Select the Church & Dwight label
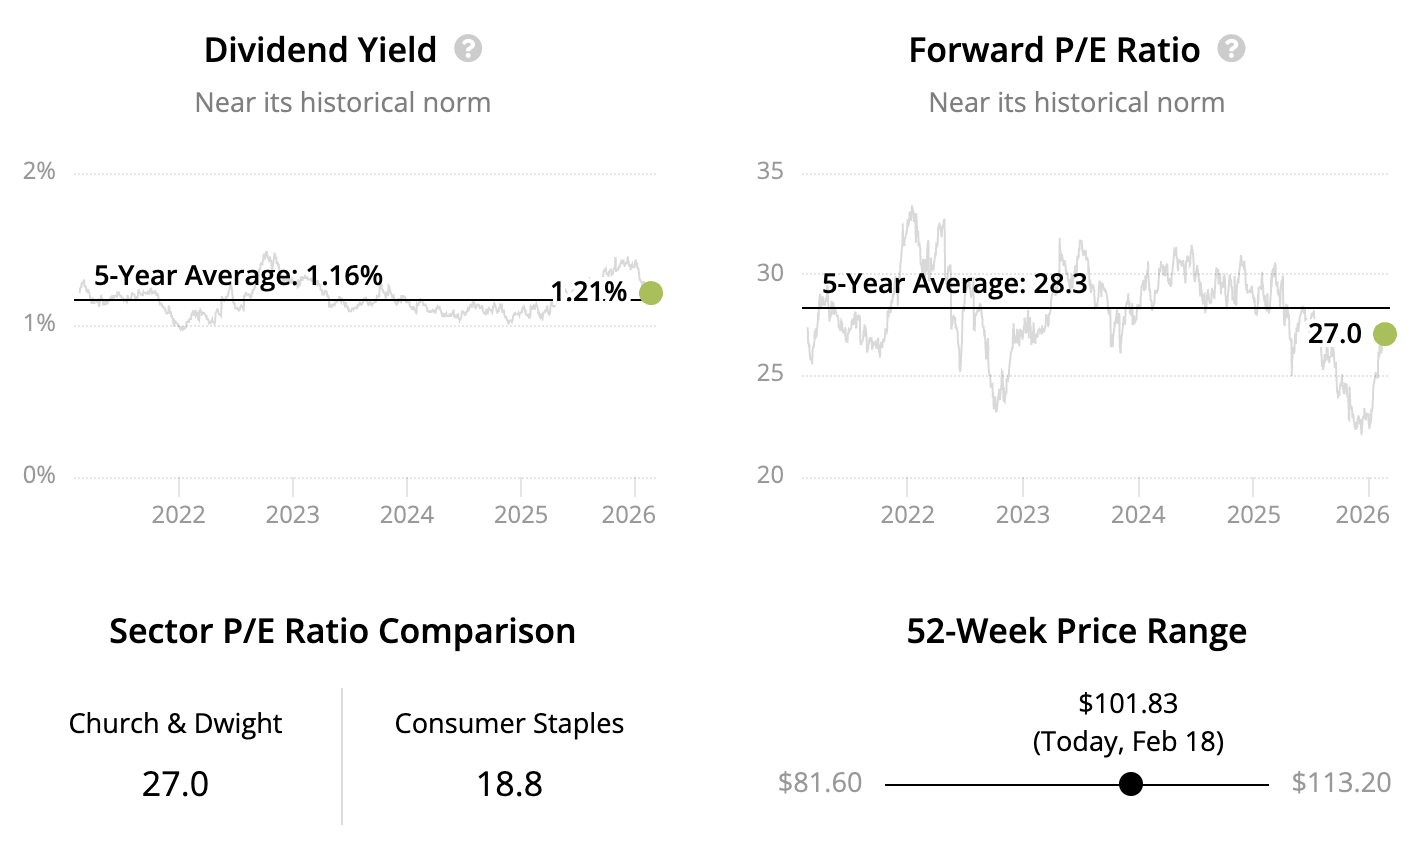This screenshot has height=844, width=1416. coord(175,724)
